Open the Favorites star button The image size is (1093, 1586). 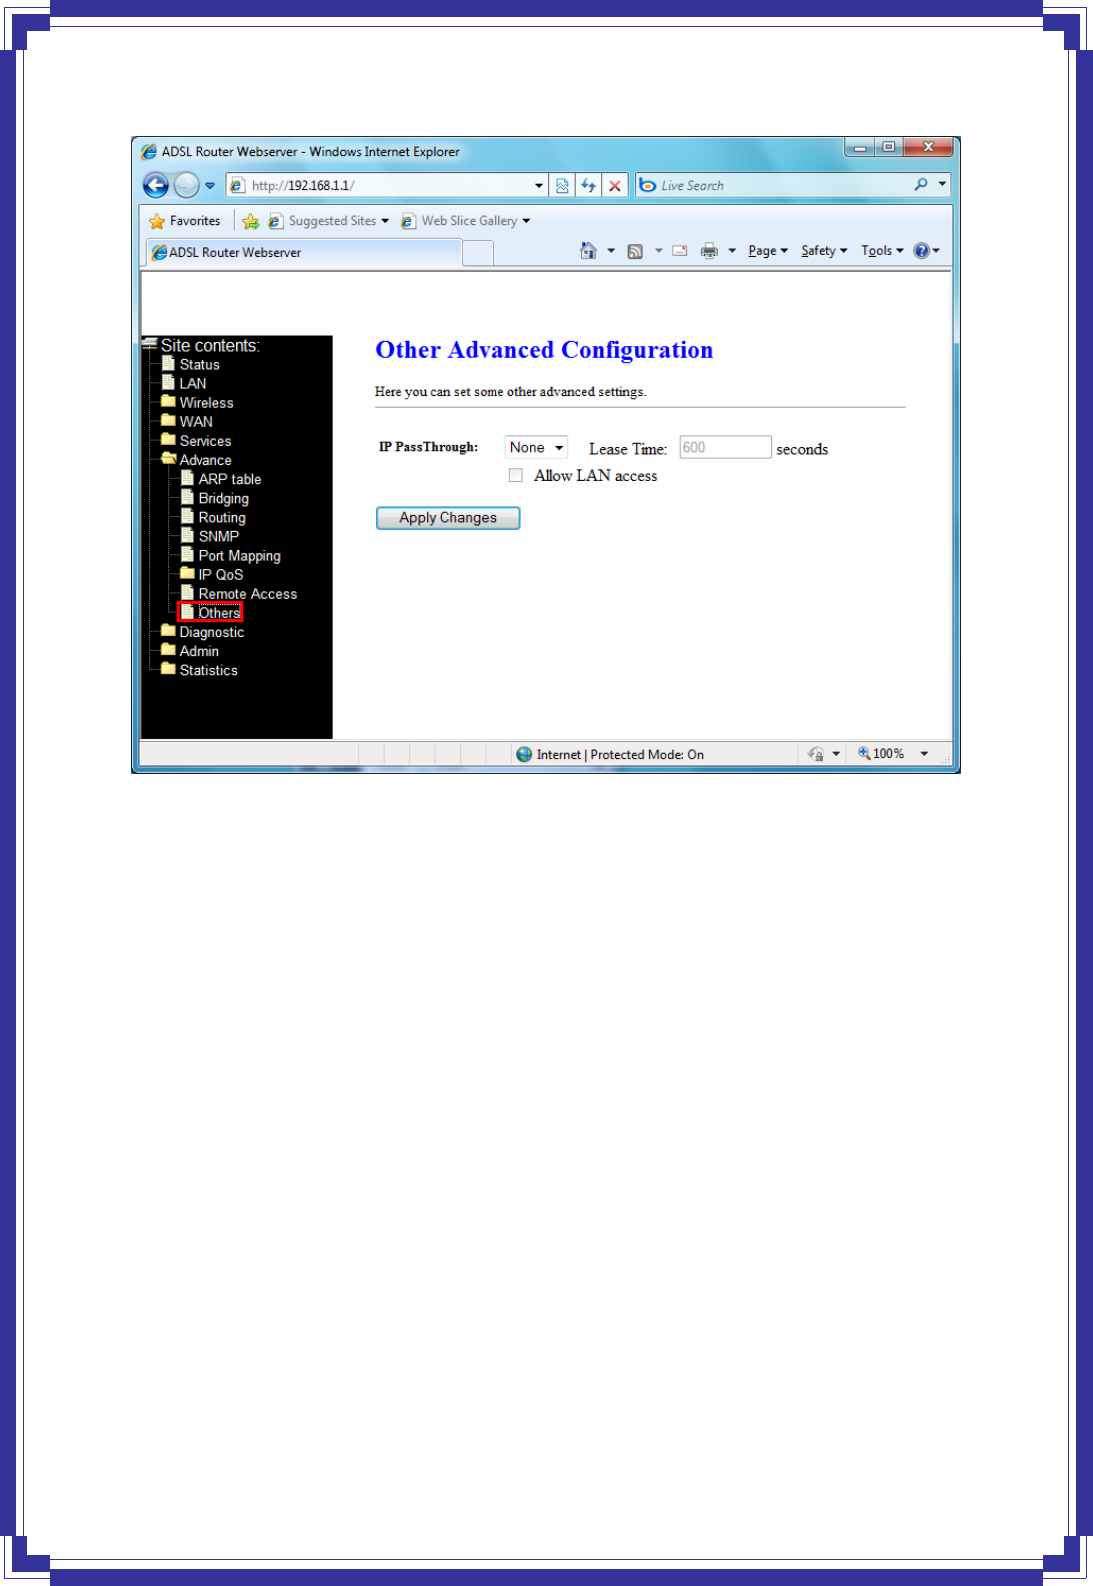185,221
